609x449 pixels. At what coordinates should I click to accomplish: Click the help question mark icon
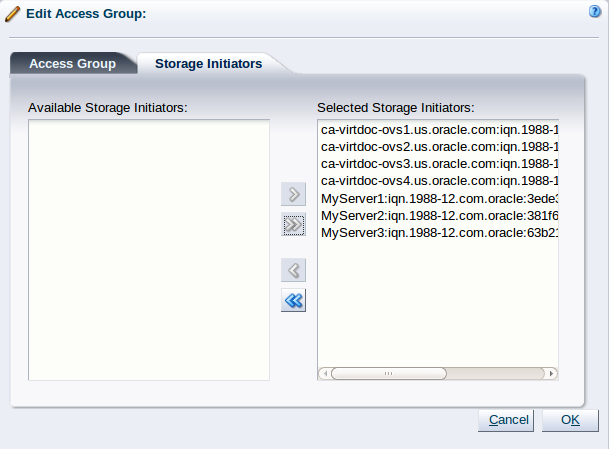click(594, 13)
